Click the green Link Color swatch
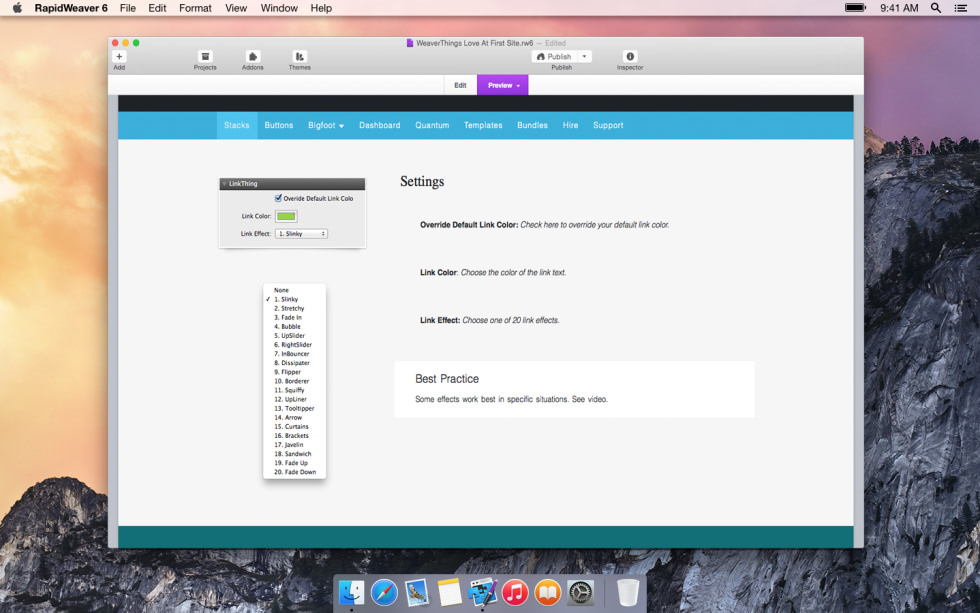 (286, 216)
